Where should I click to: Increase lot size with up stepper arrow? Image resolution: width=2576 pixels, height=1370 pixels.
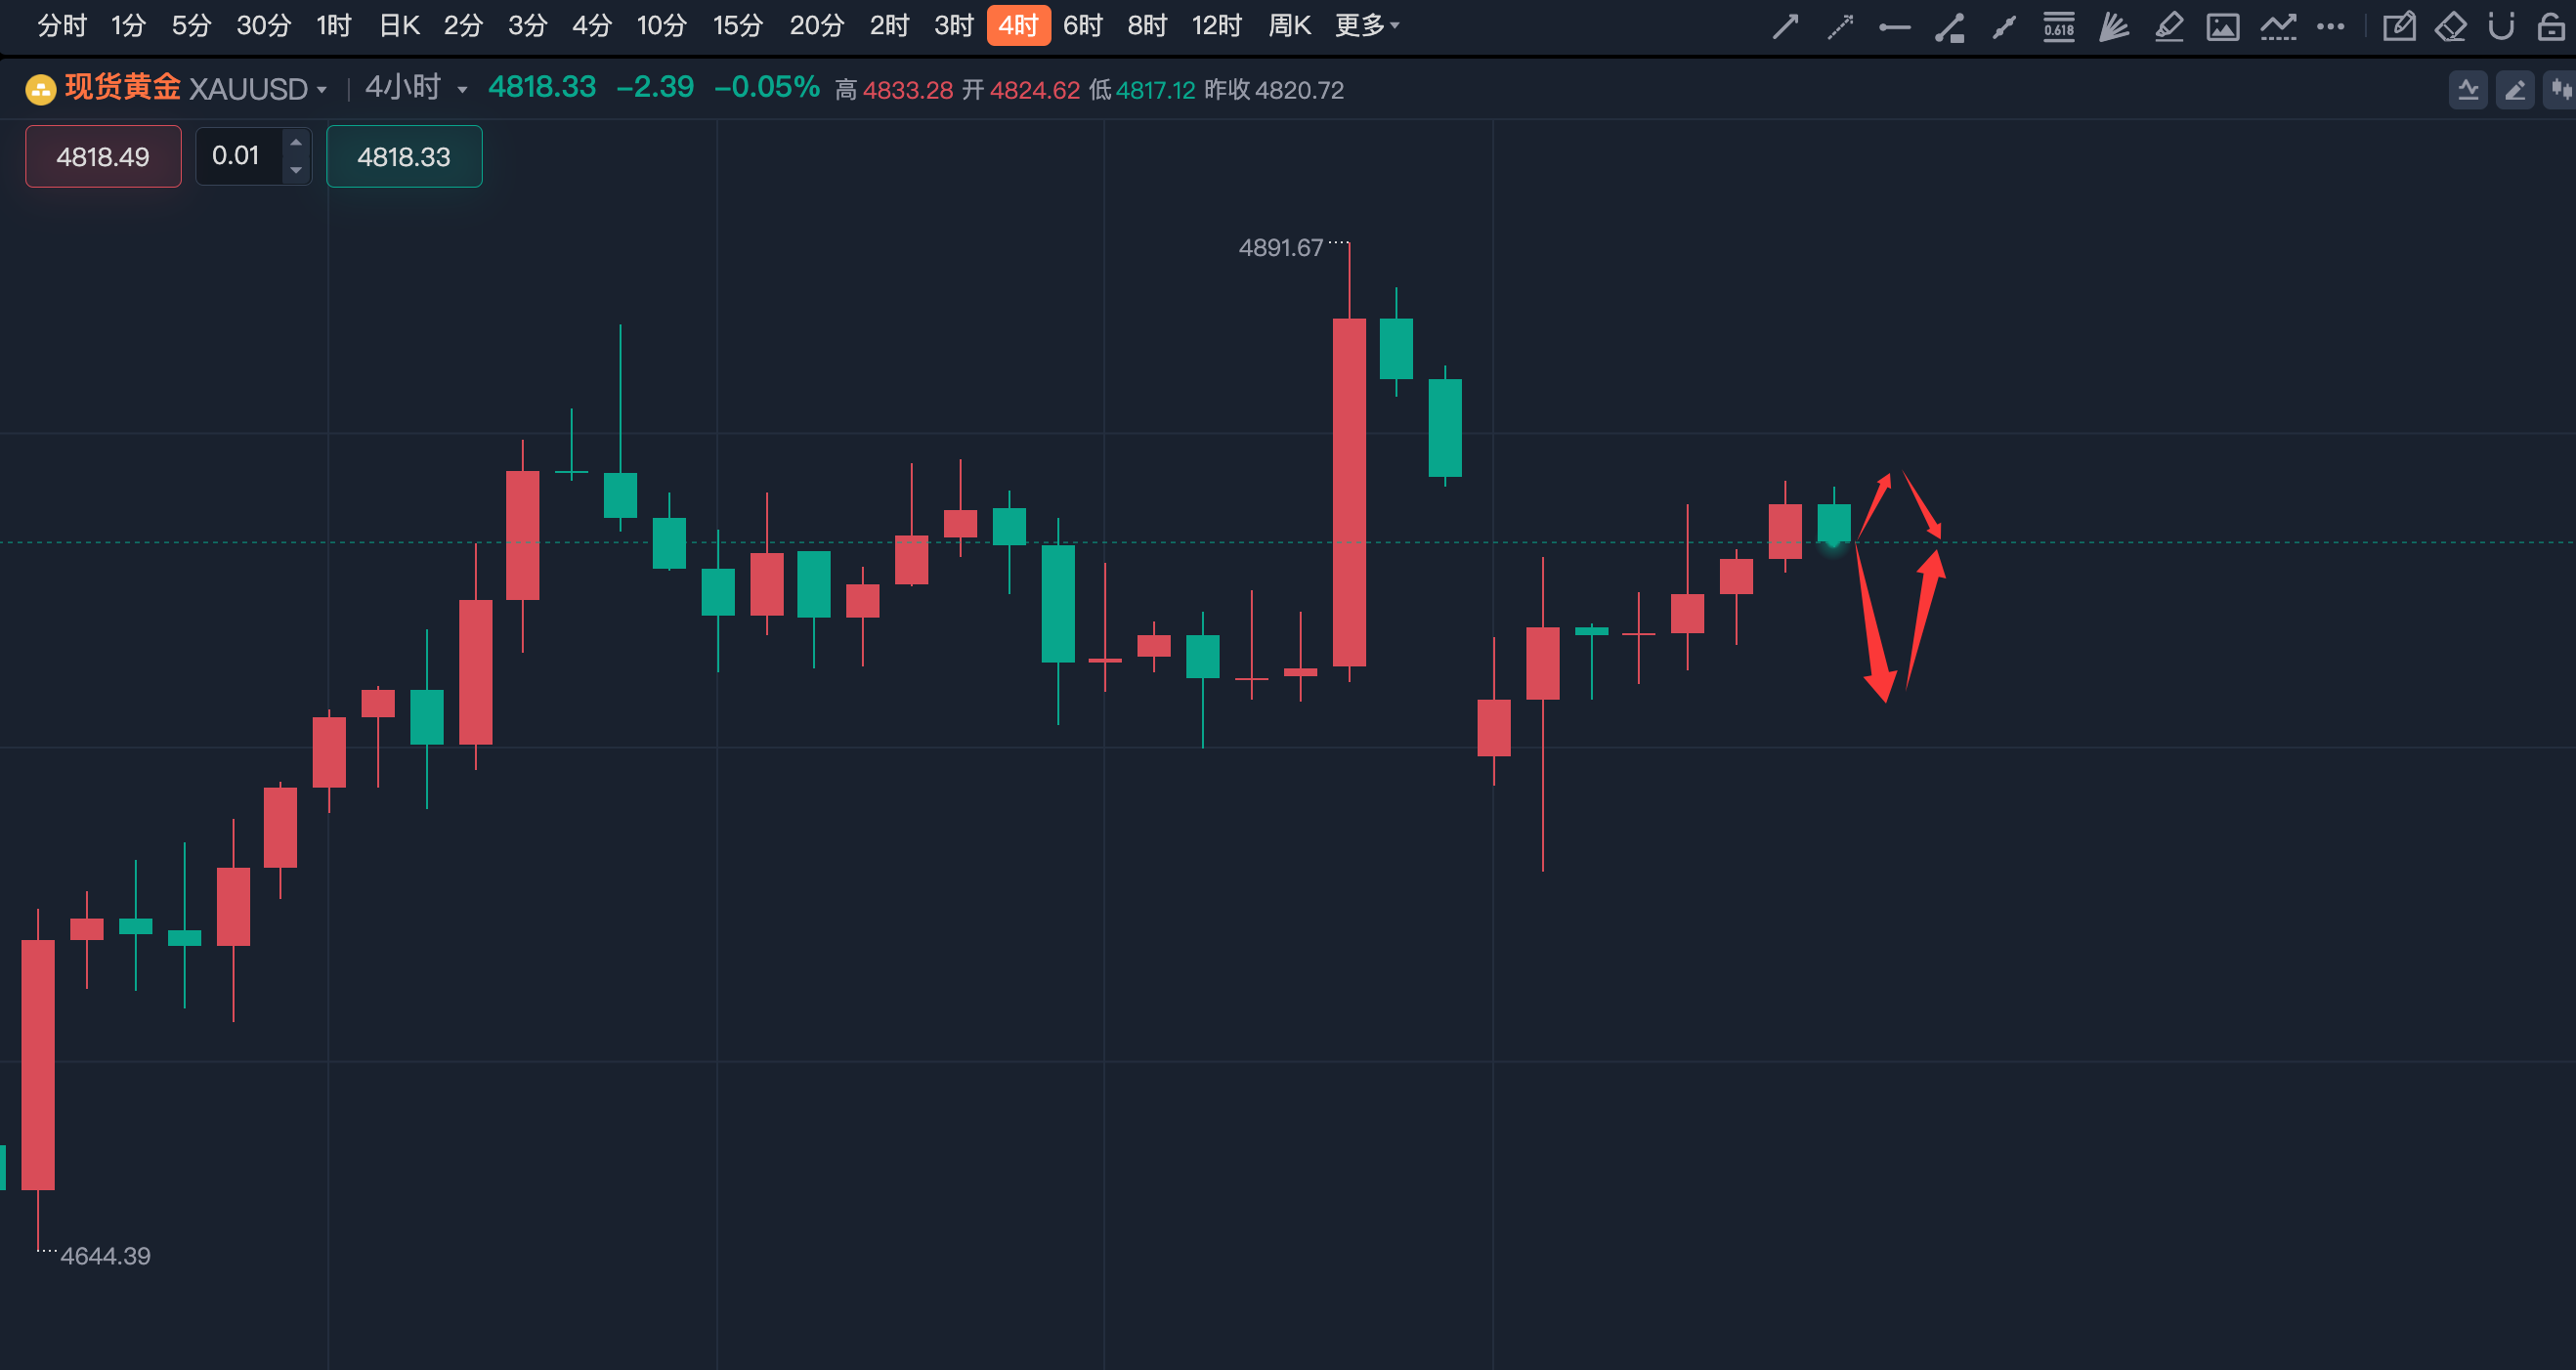pos(296,143)
